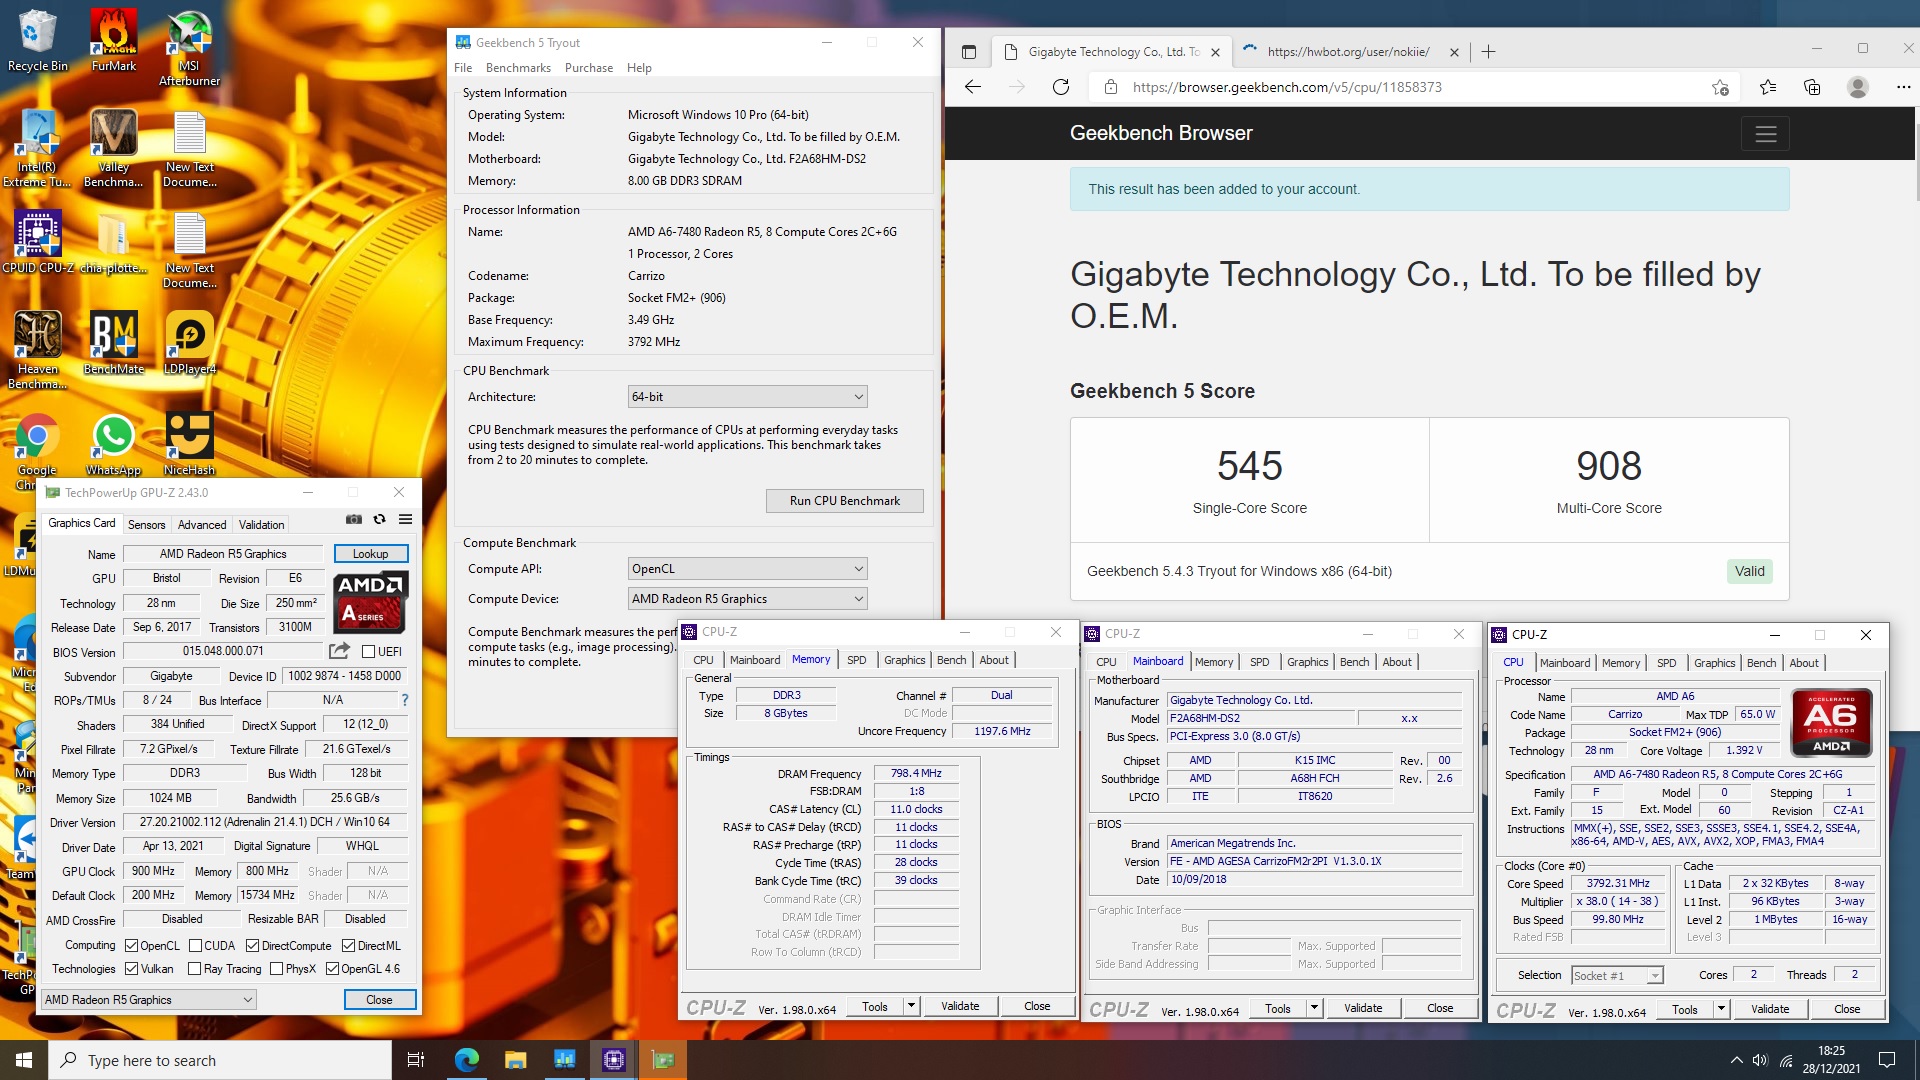Click Bus Interface question mark in GPU-Z
The width and height of the screenshot is (1920, 1080).
pyautogui.click(x=405, y=700)
